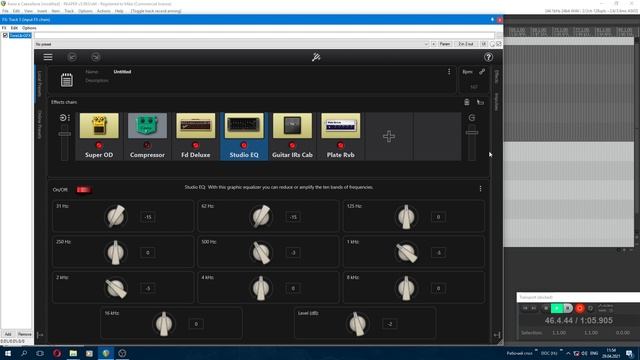Open the FX menu in FX window

coord(4,28)
